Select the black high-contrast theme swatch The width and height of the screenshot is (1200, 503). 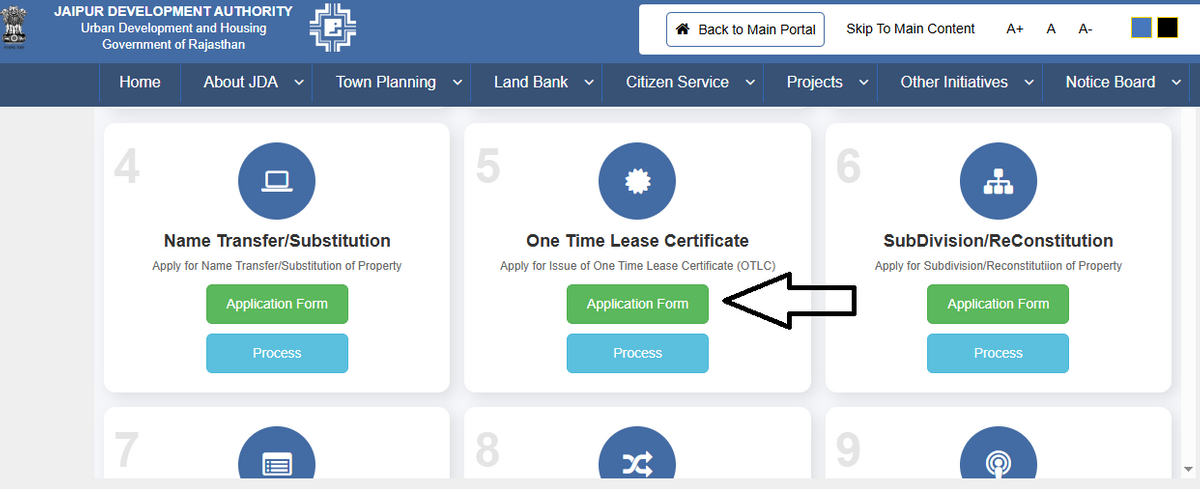pos(1167,28)
